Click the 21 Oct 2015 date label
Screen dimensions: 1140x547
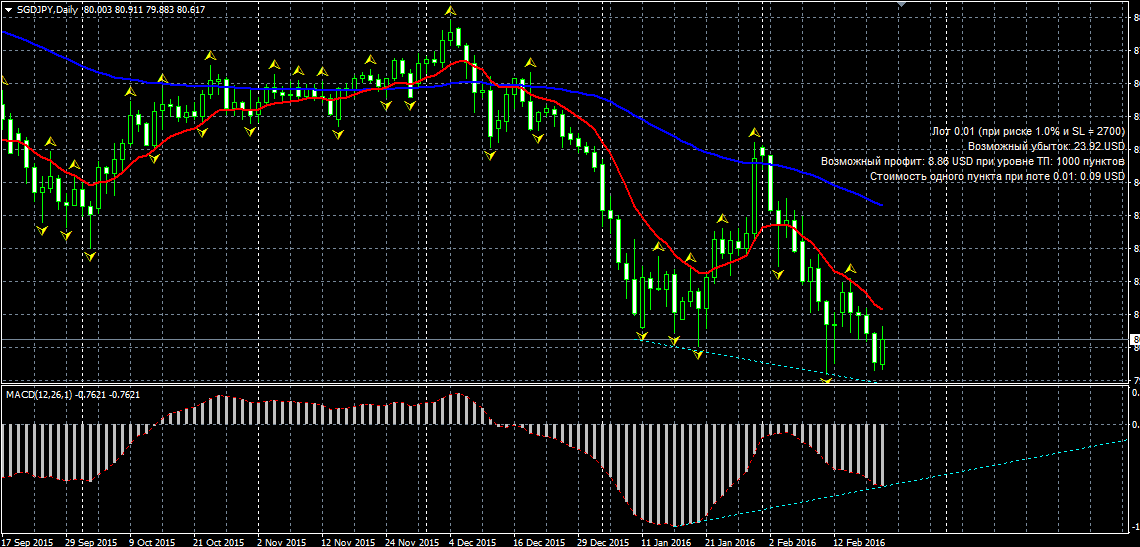[x=218, y=542]
